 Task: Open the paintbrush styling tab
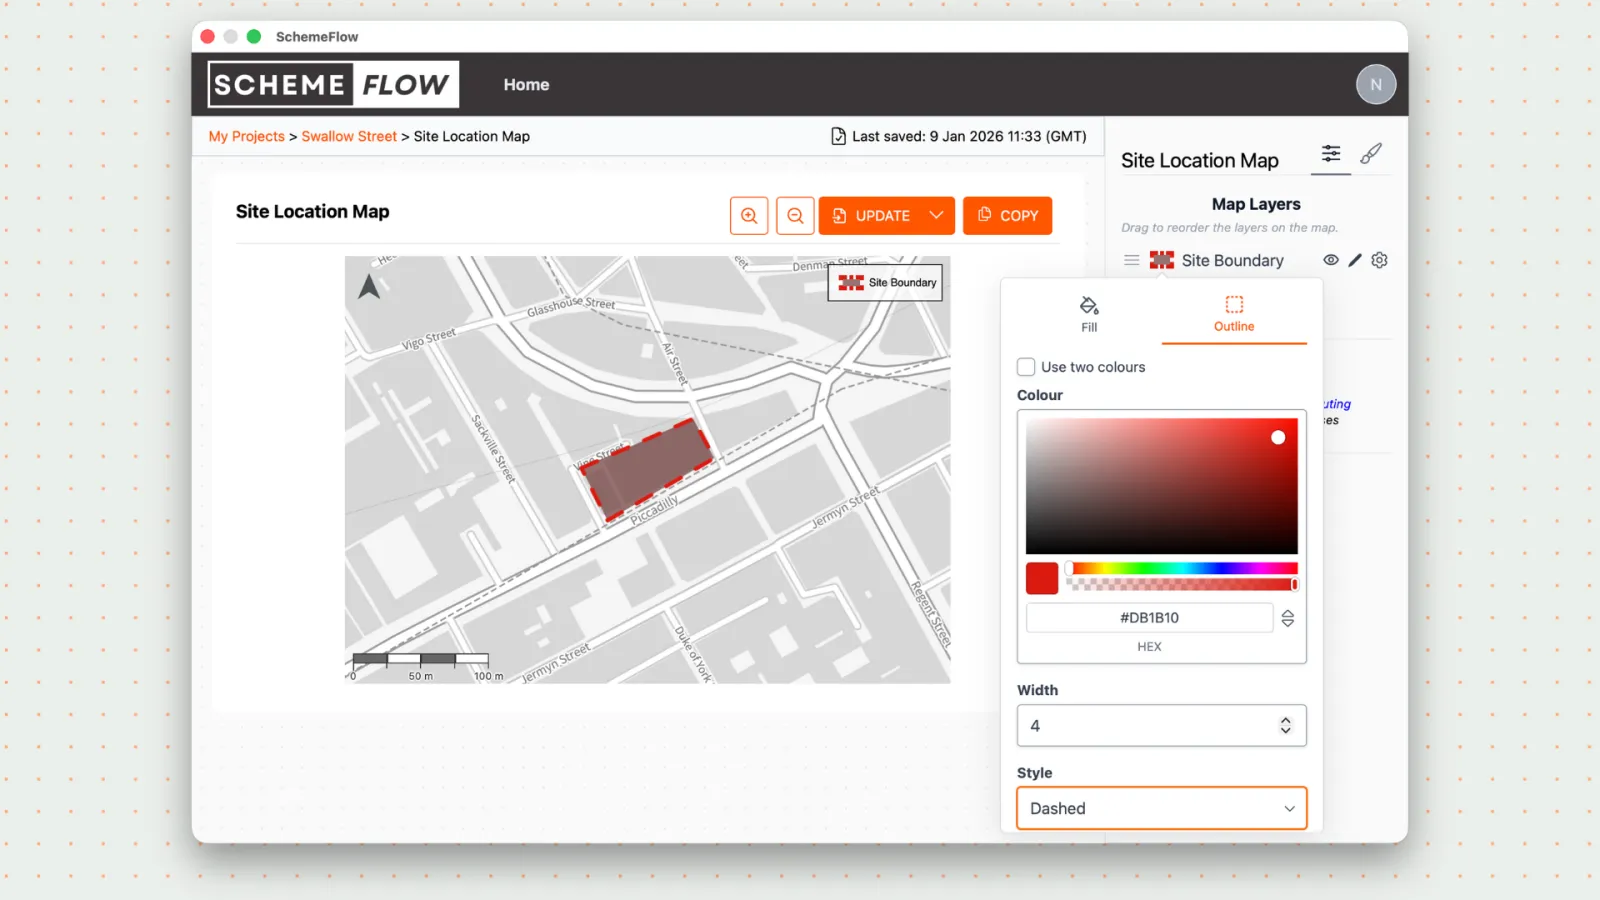tap(1371, 154)
